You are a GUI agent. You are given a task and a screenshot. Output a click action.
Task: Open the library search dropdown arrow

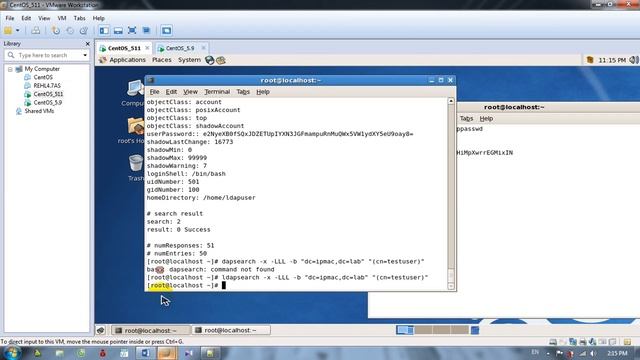[x=85, y=55]
